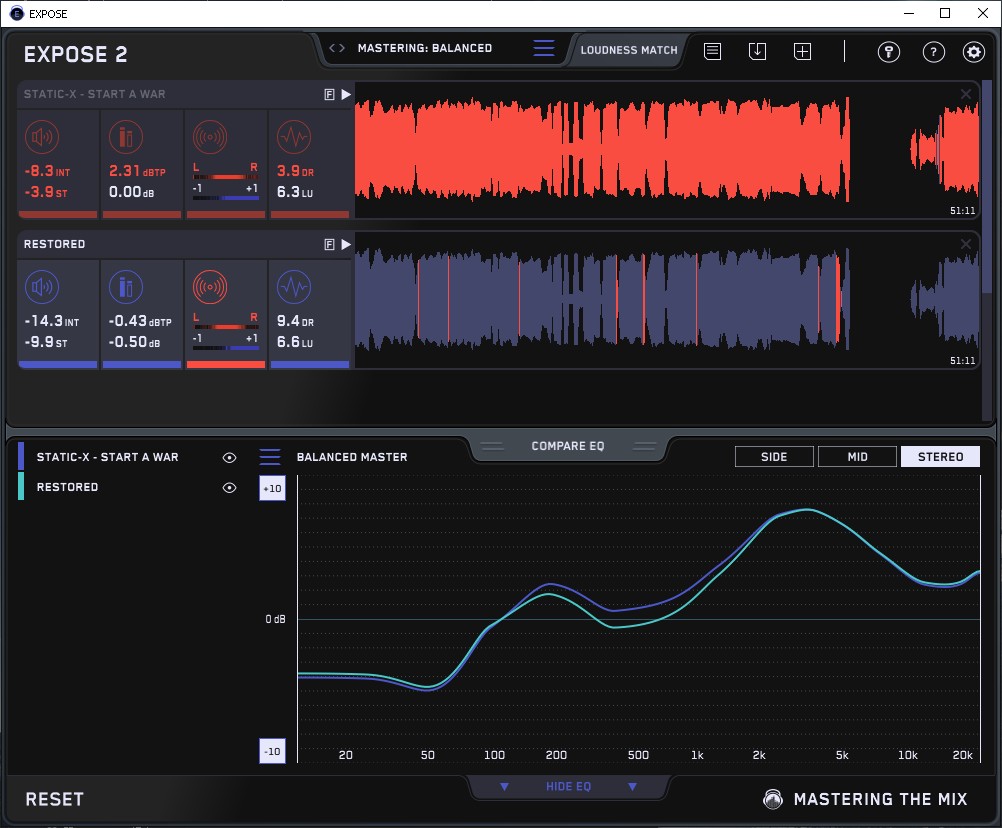
Task: Click loudness speaker icon on Static-X track
Action: point(42,137)
